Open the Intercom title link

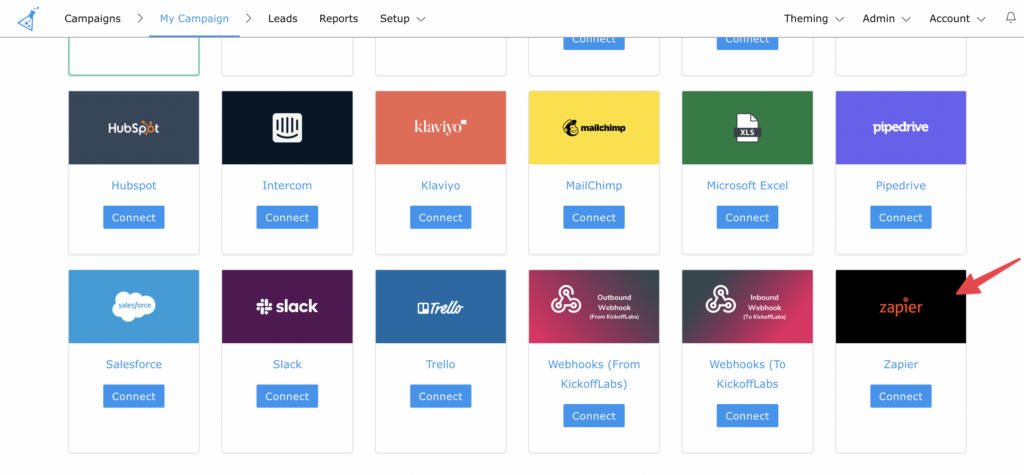point(287,186)
